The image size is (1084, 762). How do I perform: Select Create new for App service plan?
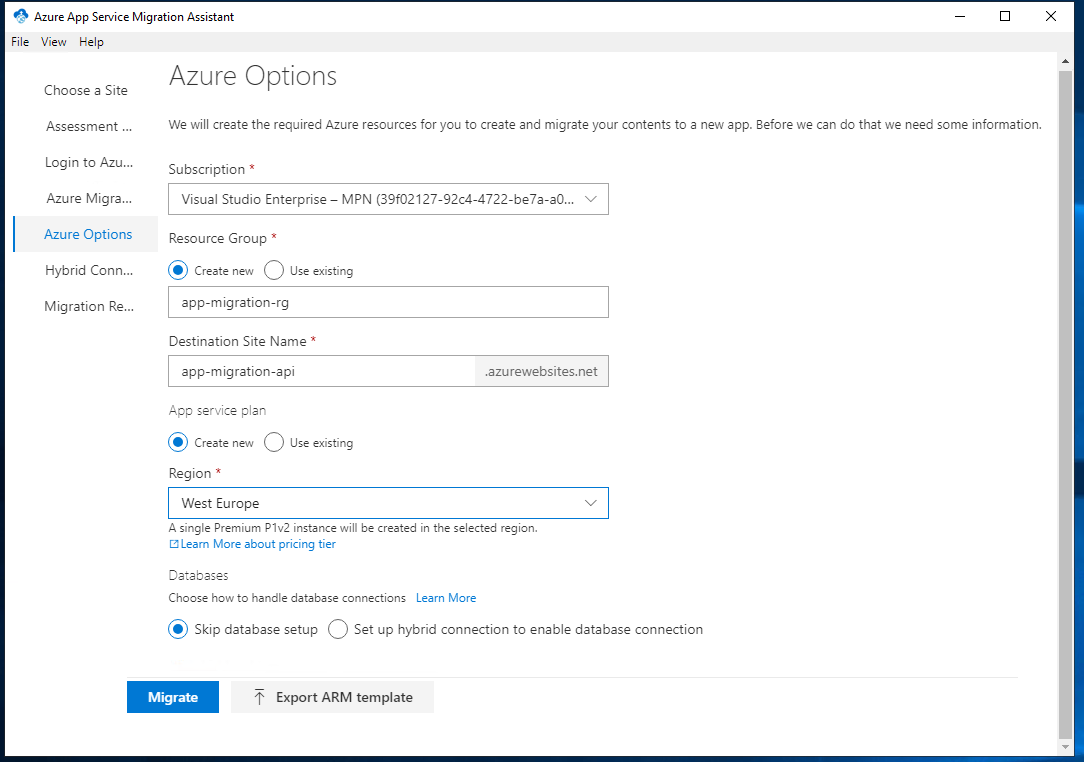178,443
